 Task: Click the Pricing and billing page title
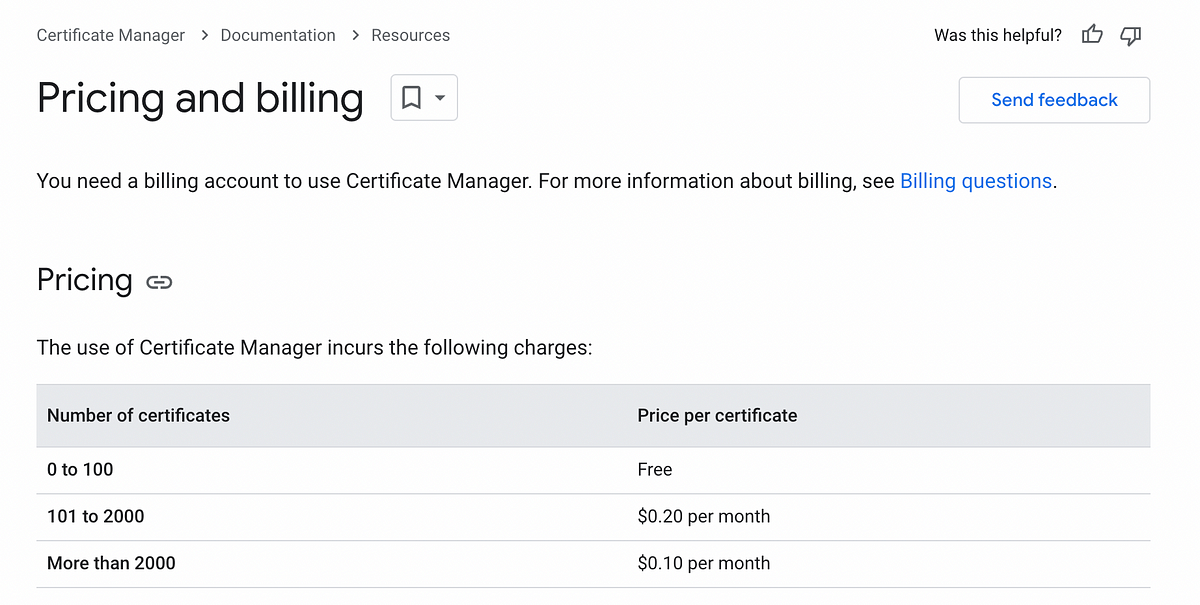(x=200, y=98)
